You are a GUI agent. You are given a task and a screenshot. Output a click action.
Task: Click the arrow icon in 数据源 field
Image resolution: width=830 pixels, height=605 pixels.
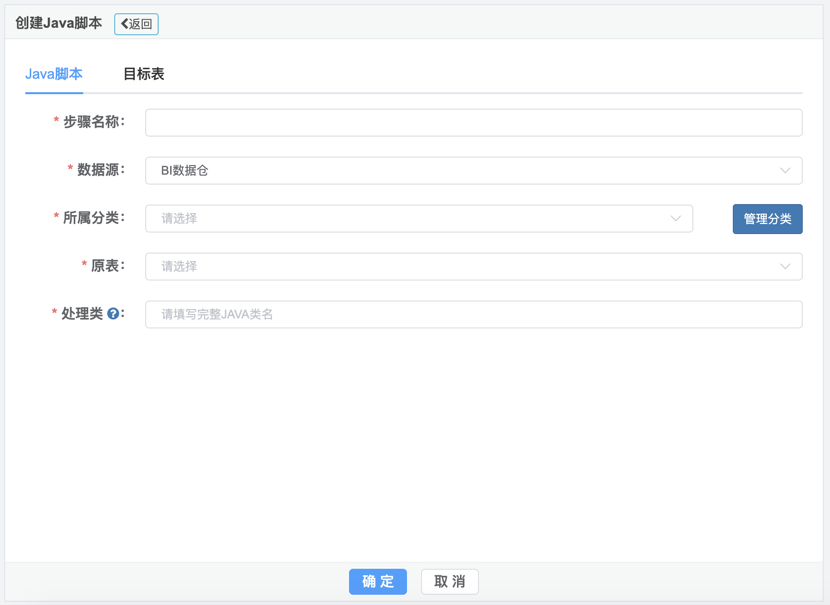(x=785, y=171)
